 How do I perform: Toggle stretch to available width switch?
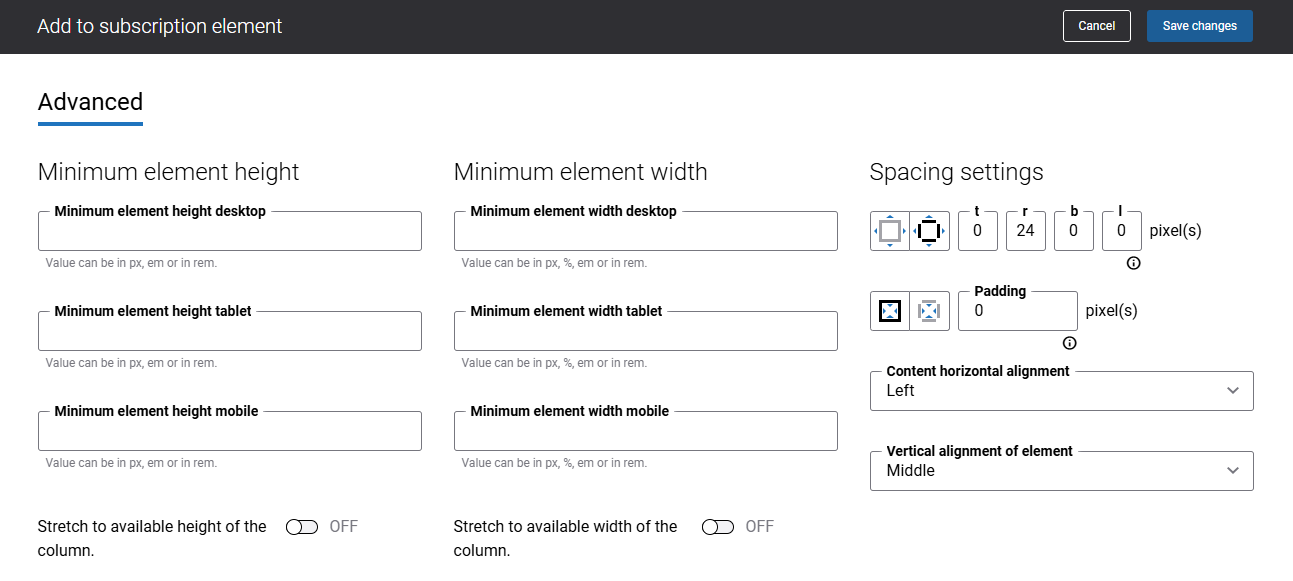point(718,527)
